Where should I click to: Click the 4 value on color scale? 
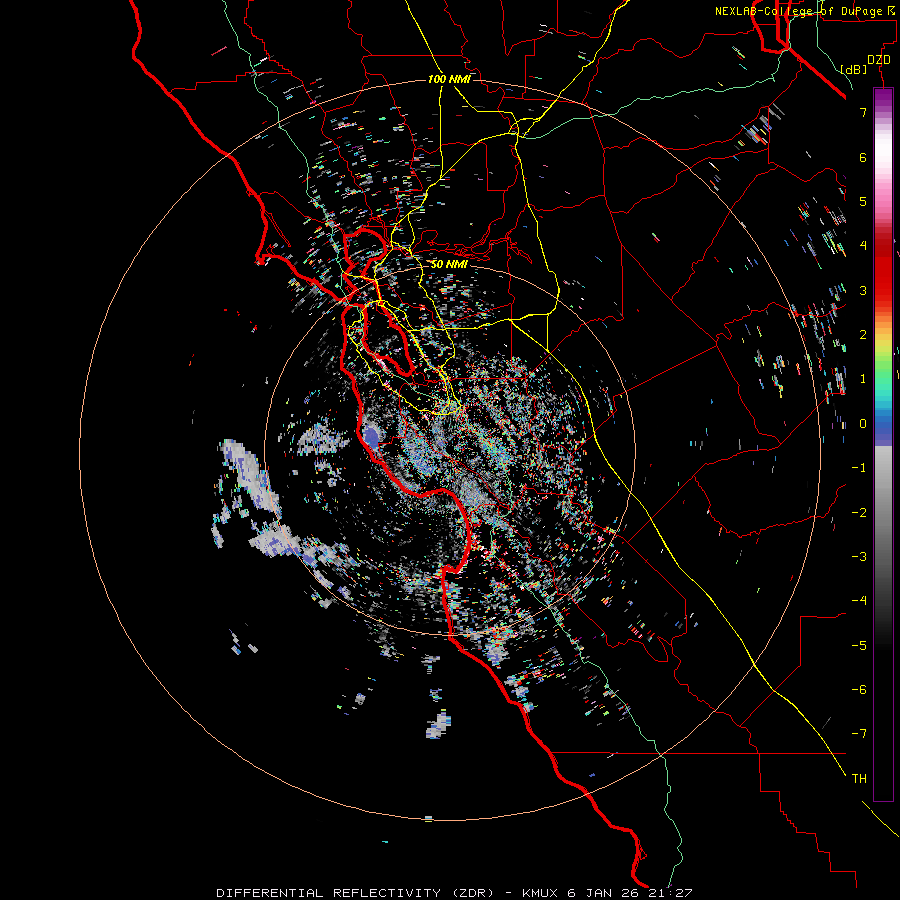pyautogui.click(x=863, y=245)
